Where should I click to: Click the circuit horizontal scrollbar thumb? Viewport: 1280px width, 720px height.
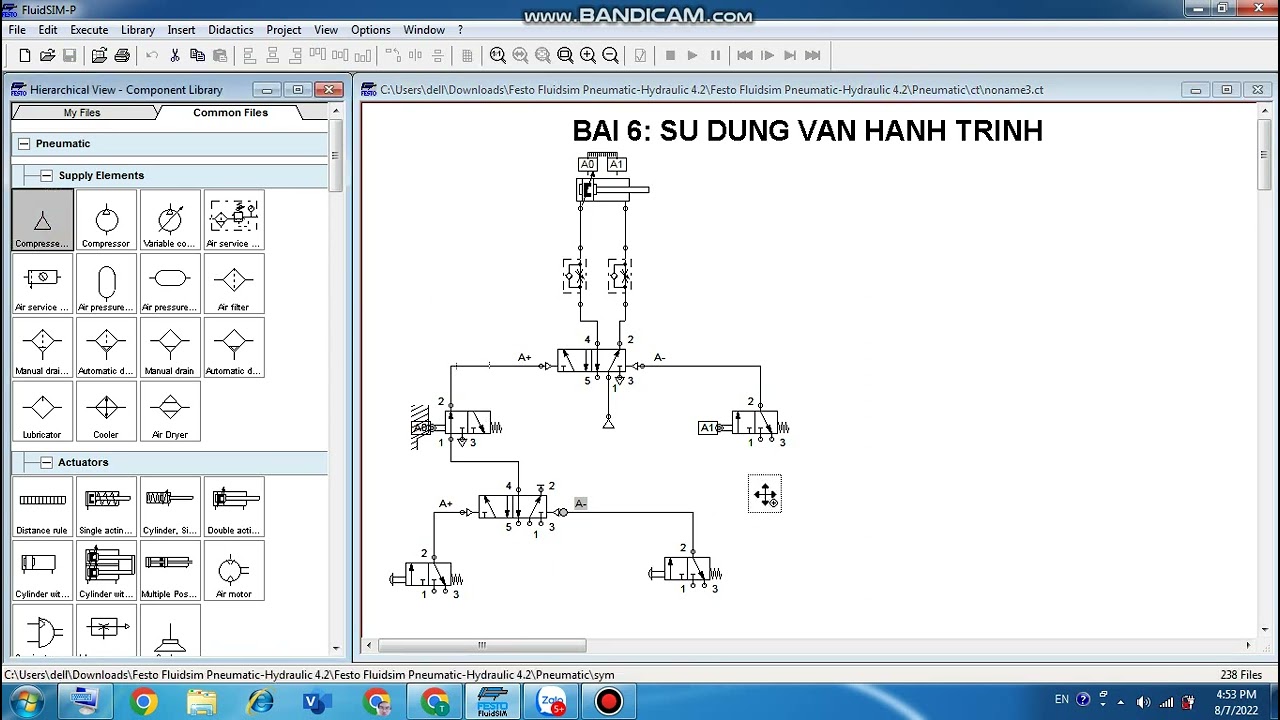tap(482, 645)
